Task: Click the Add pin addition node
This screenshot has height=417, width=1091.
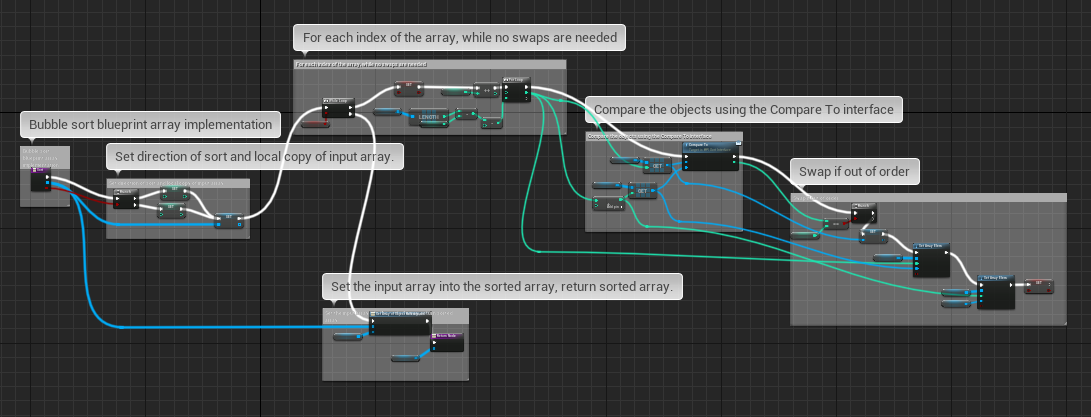Action: coord(609,203)
